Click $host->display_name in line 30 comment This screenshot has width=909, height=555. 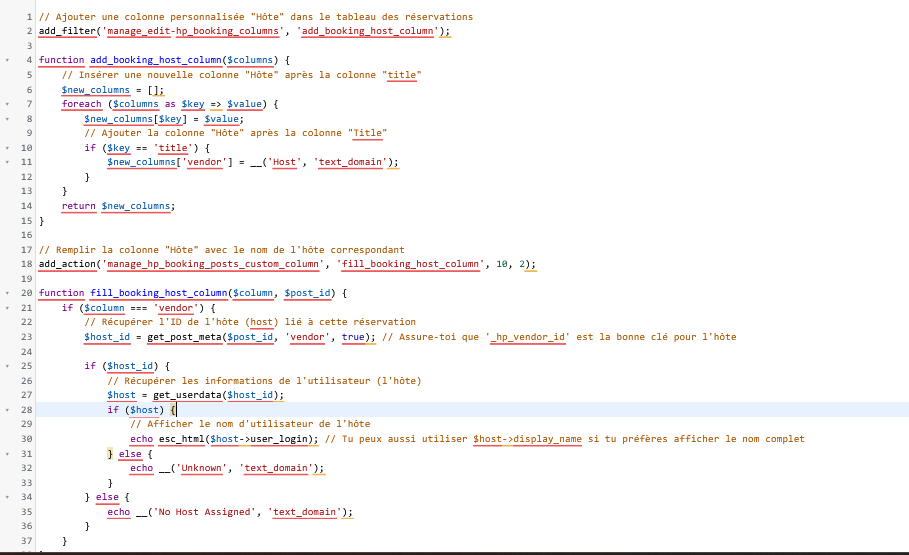pyautogui.click(x=528, y=439)
